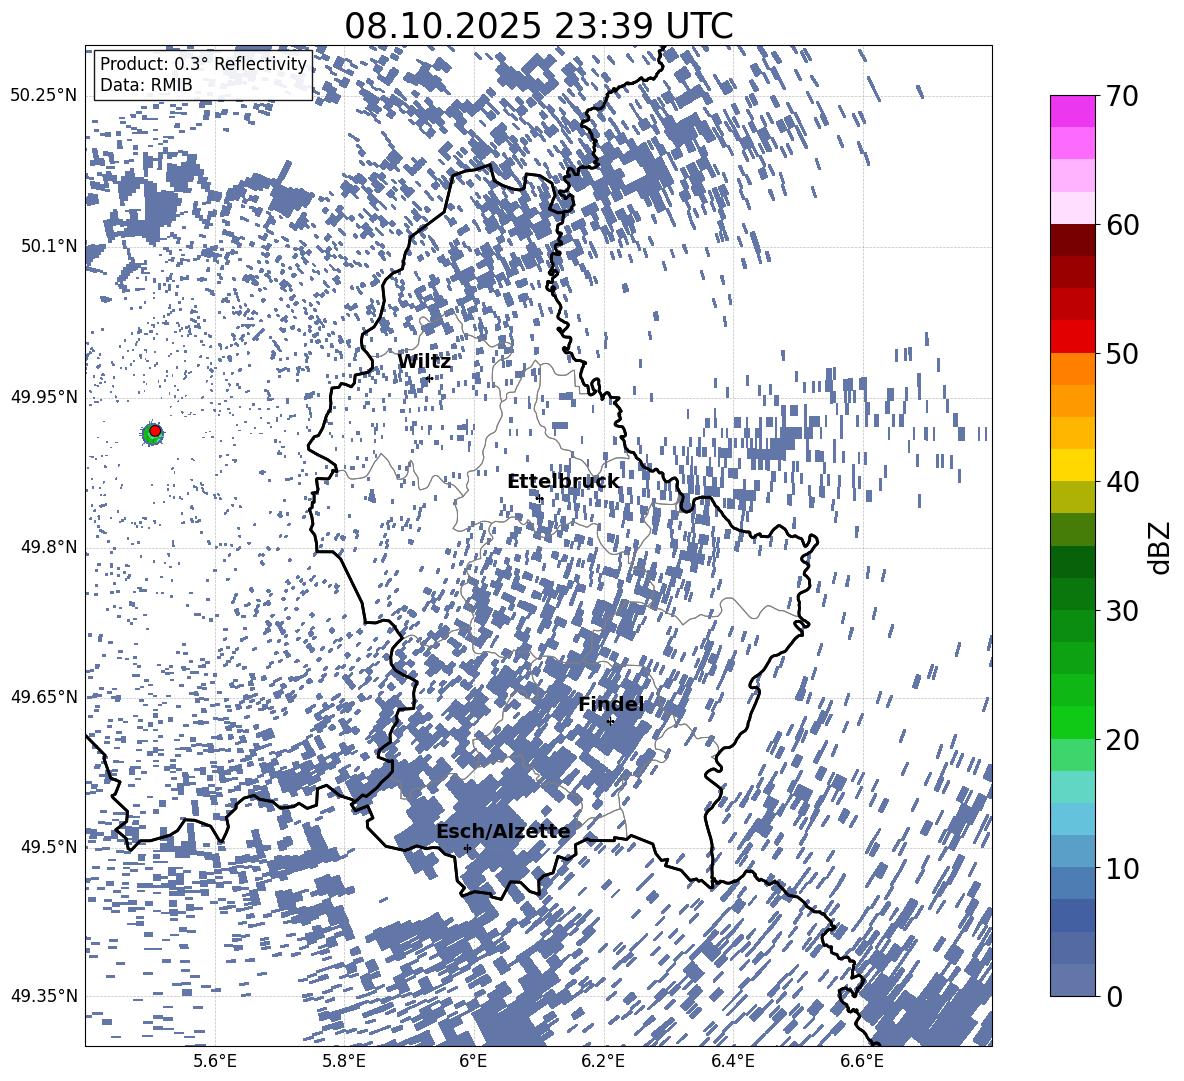Image resolution: width=1184 pixels, height=1081 pixels.
Task: Click the title 08.10.2025 23:39 UTC
Action: [x=538, y=26]
